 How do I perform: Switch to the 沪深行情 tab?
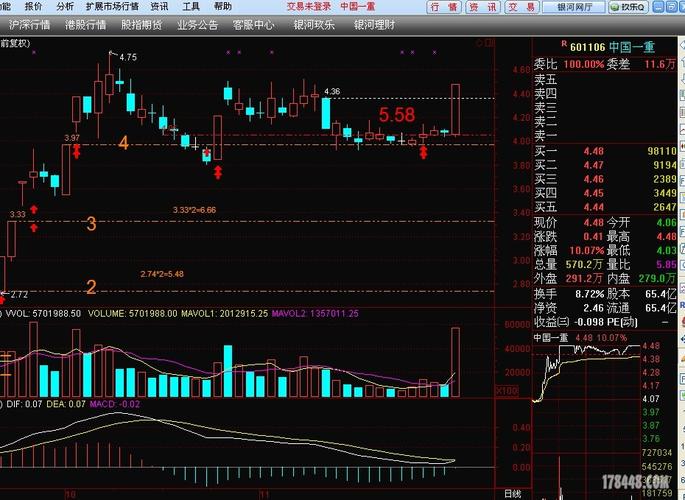pos(29,25)
